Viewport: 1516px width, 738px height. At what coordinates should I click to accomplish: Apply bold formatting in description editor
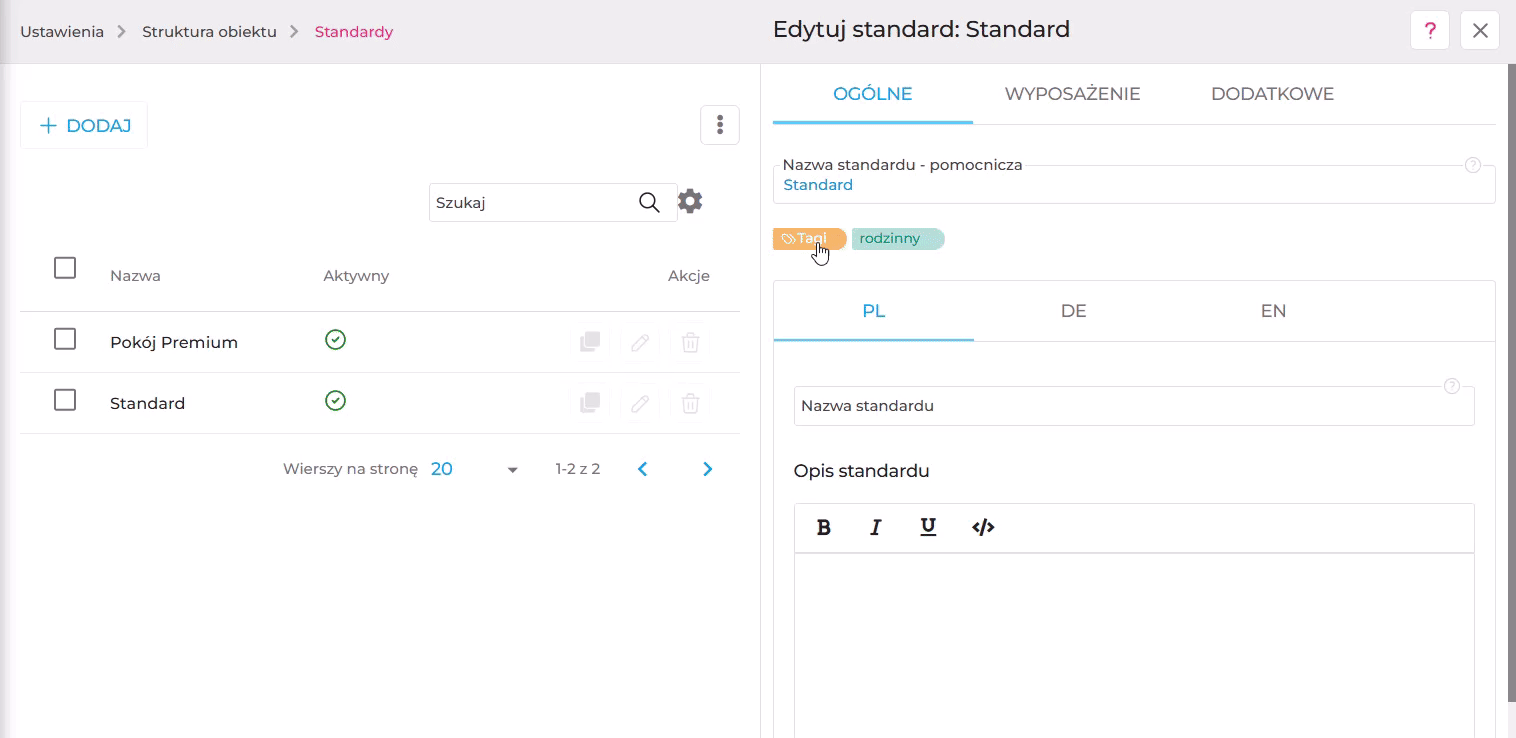824,528
